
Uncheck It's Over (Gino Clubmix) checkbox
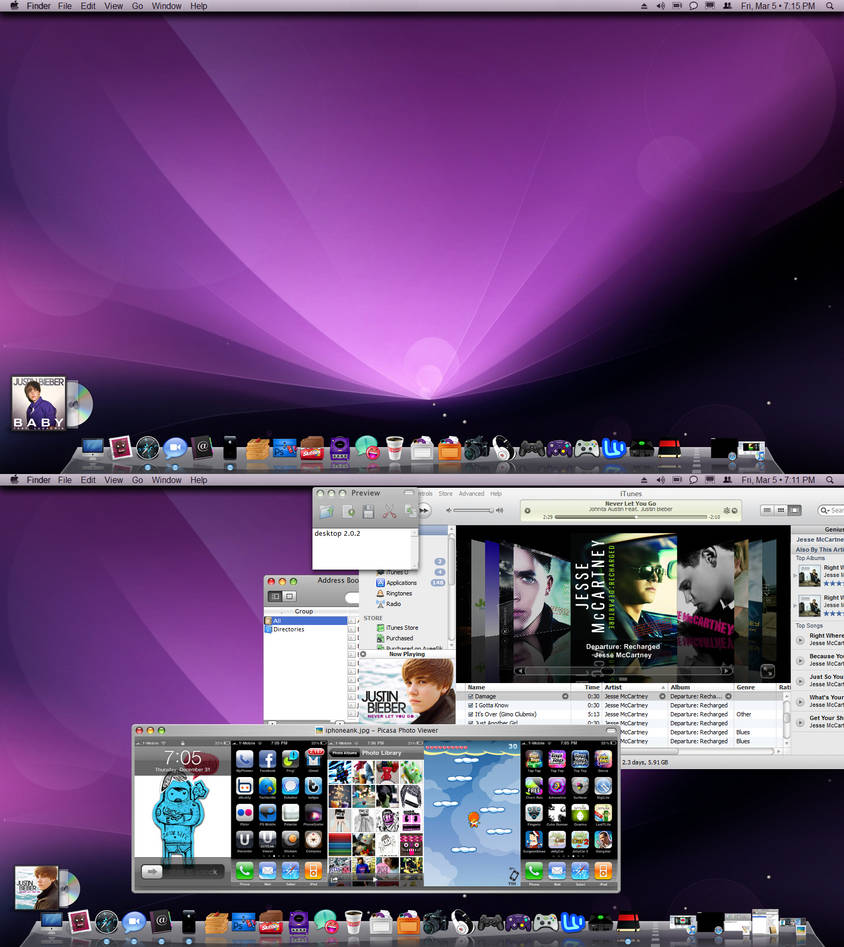(471, 714)
